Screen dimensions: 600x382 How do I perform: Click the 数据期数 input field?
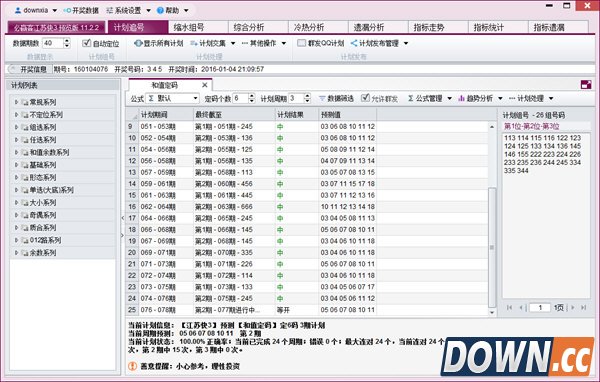pos(52,43)
